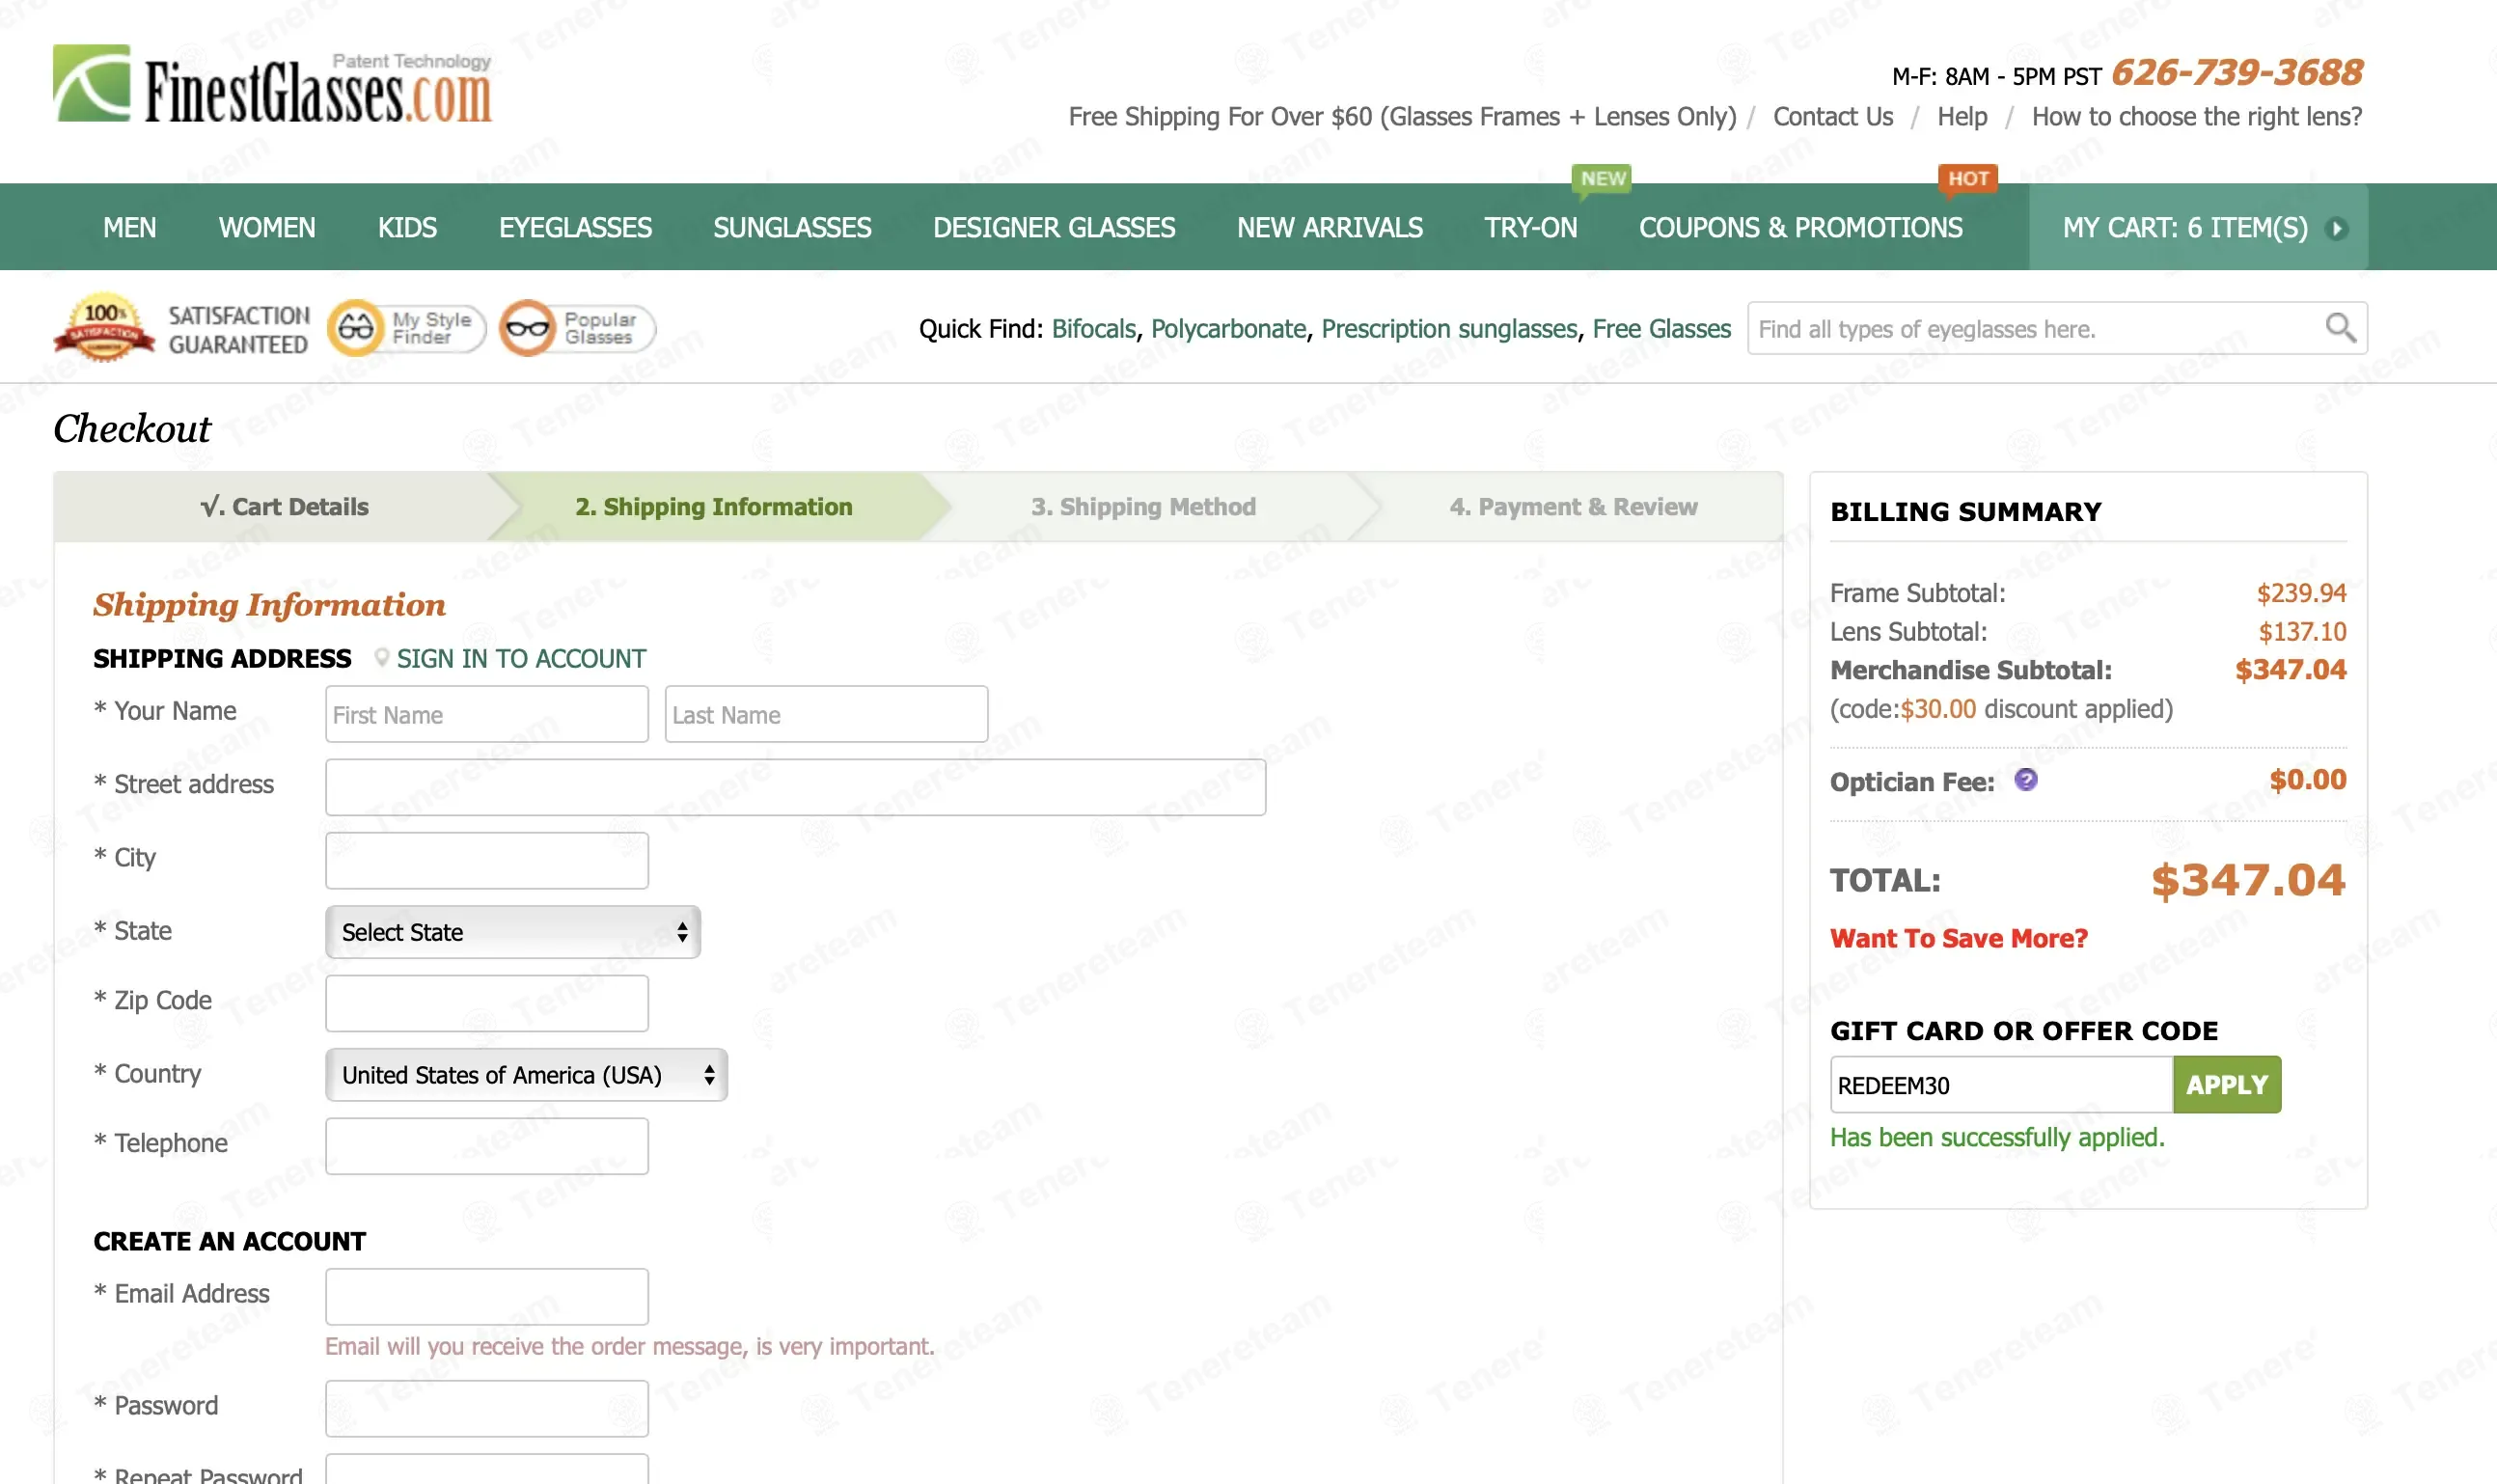
Task: Click the FinestGlasses.com logo
Action: tap(273, 86)
